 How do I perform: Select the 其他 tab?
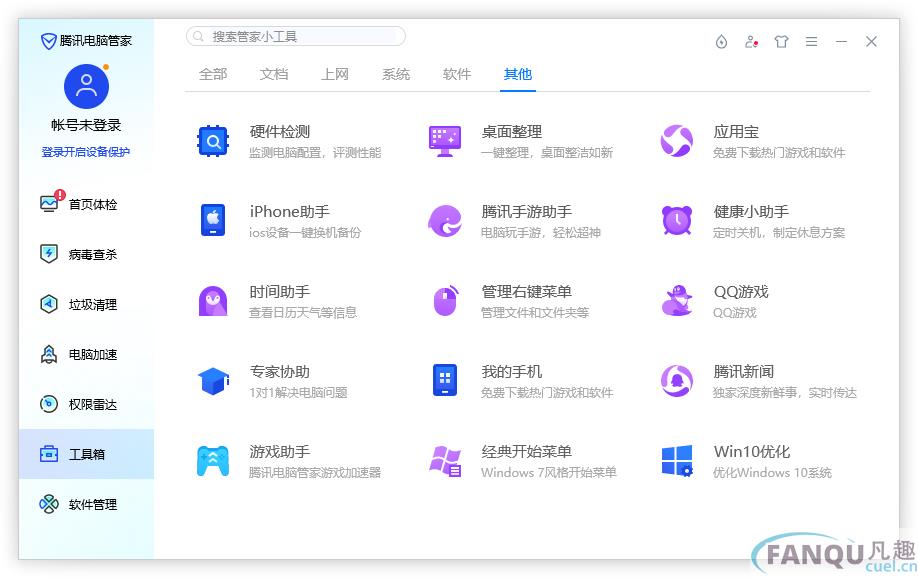[518, 74]
